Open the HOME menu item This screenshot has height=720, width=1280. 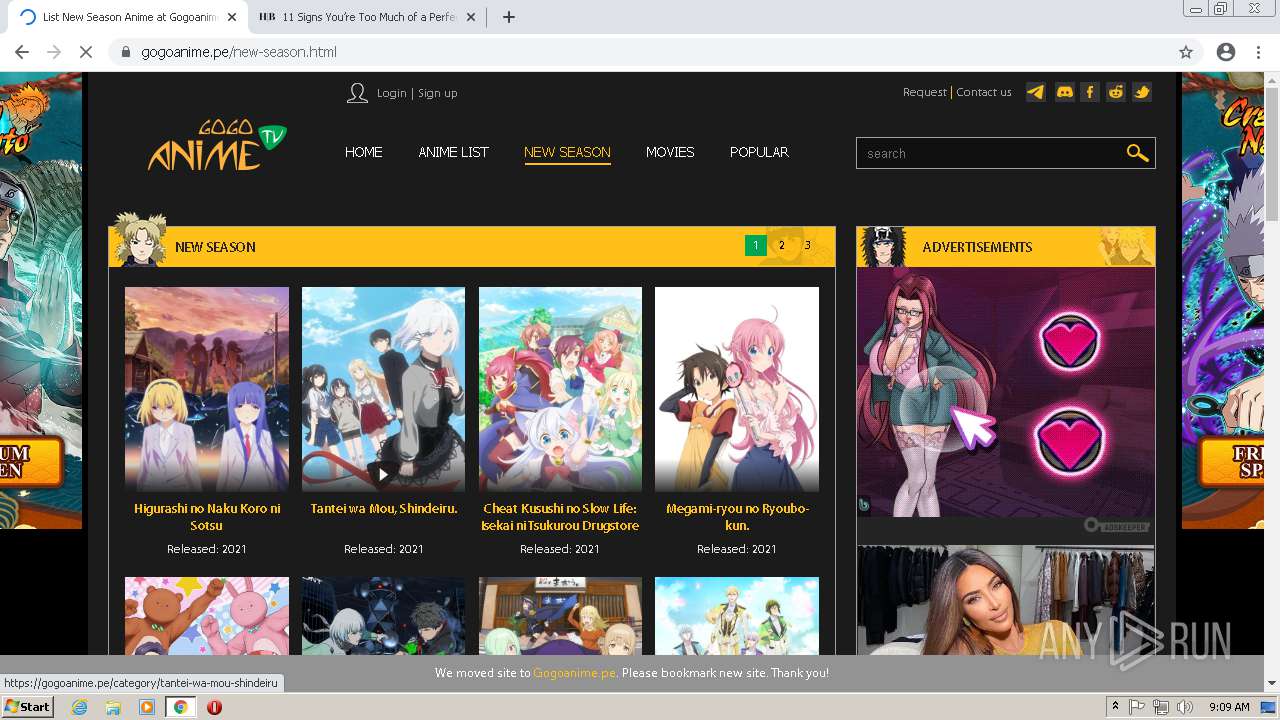(x=364, y=152)
